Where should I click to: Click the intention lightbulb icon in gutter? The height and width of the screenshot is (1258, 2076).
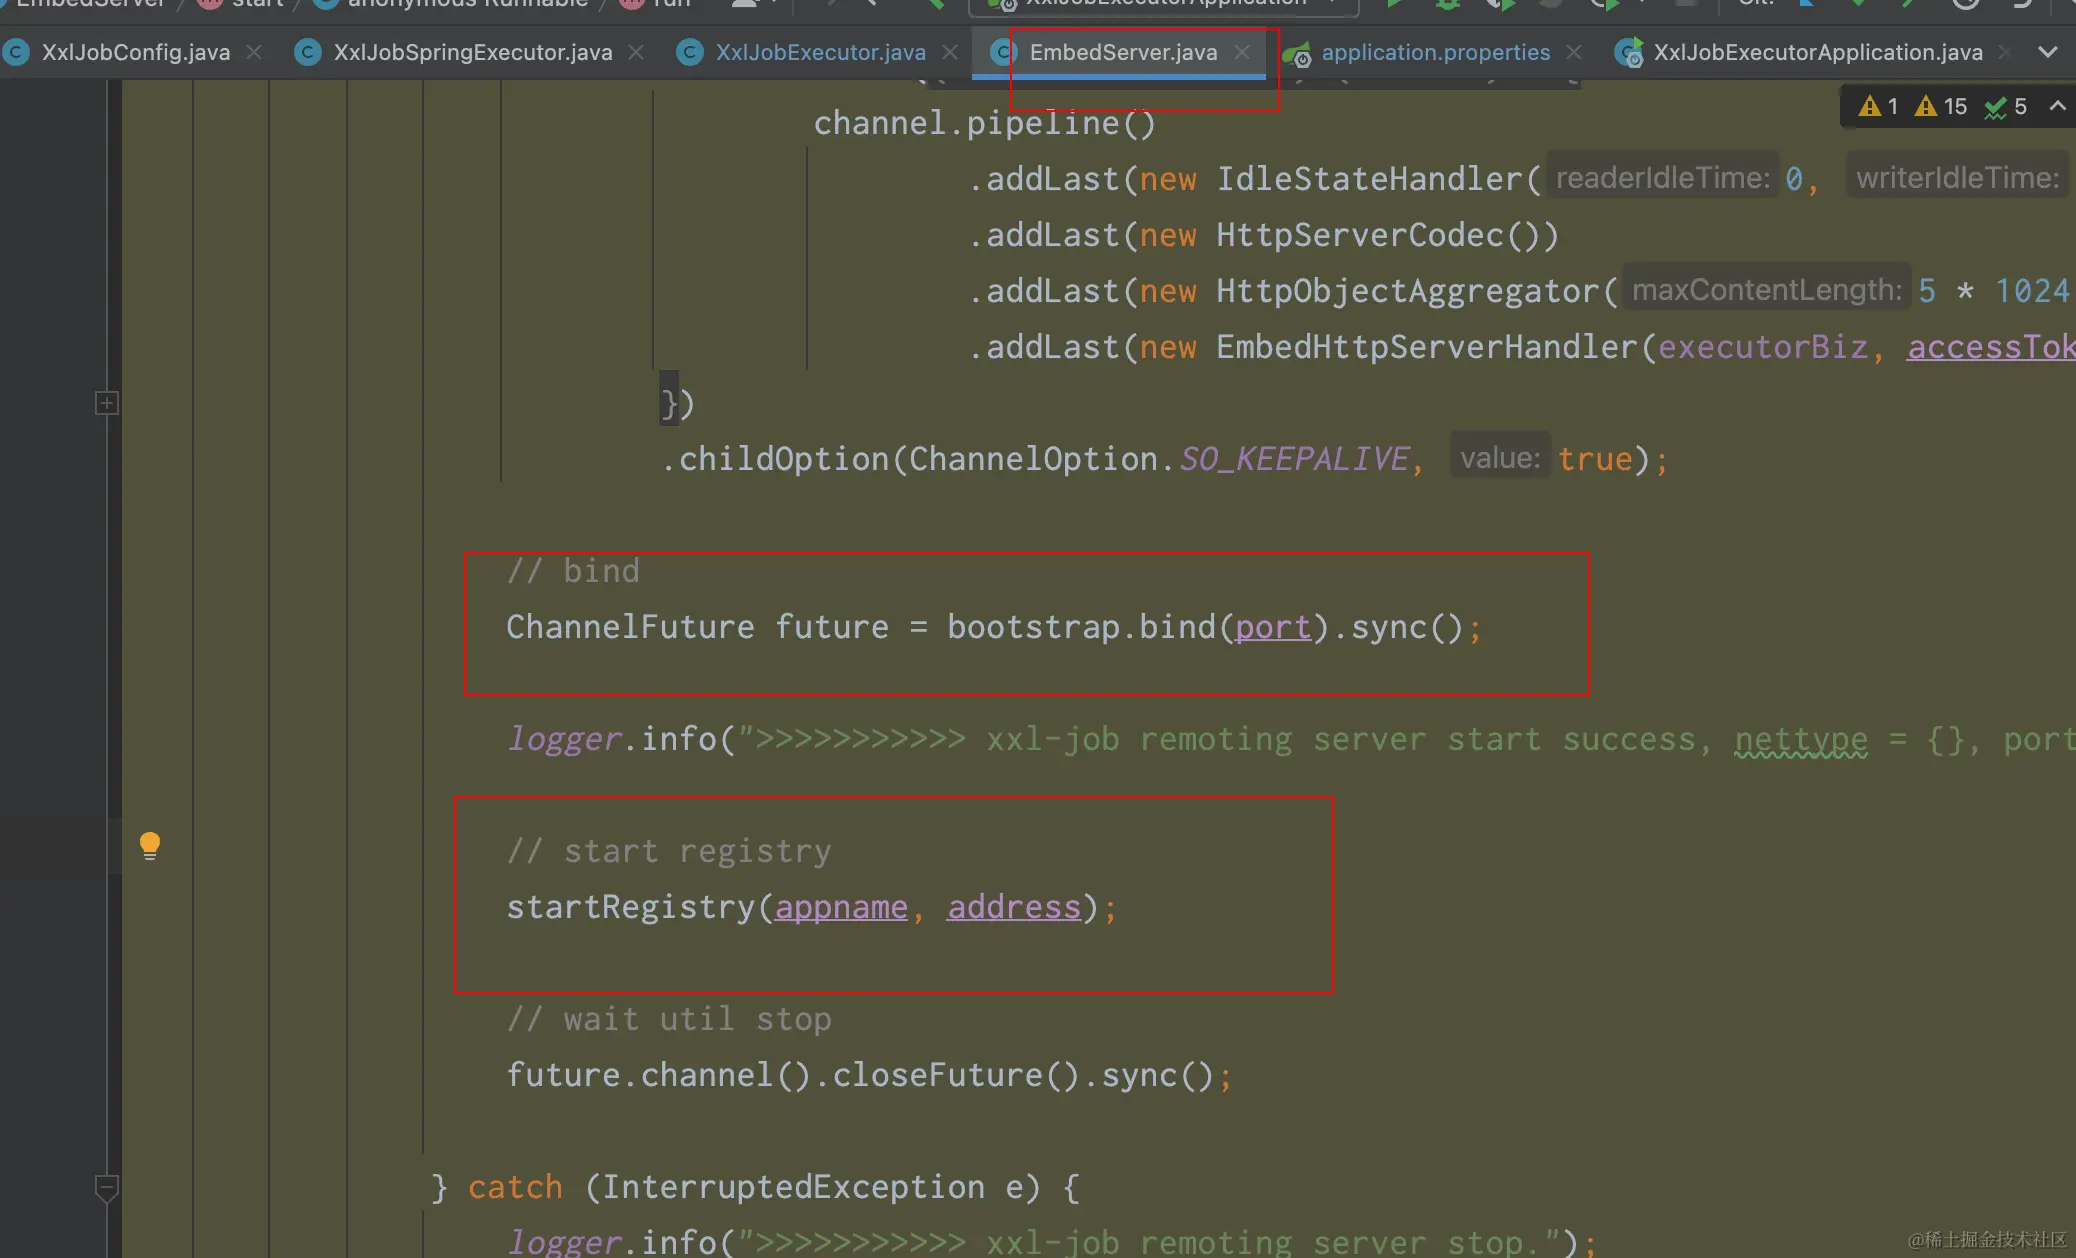150,845
